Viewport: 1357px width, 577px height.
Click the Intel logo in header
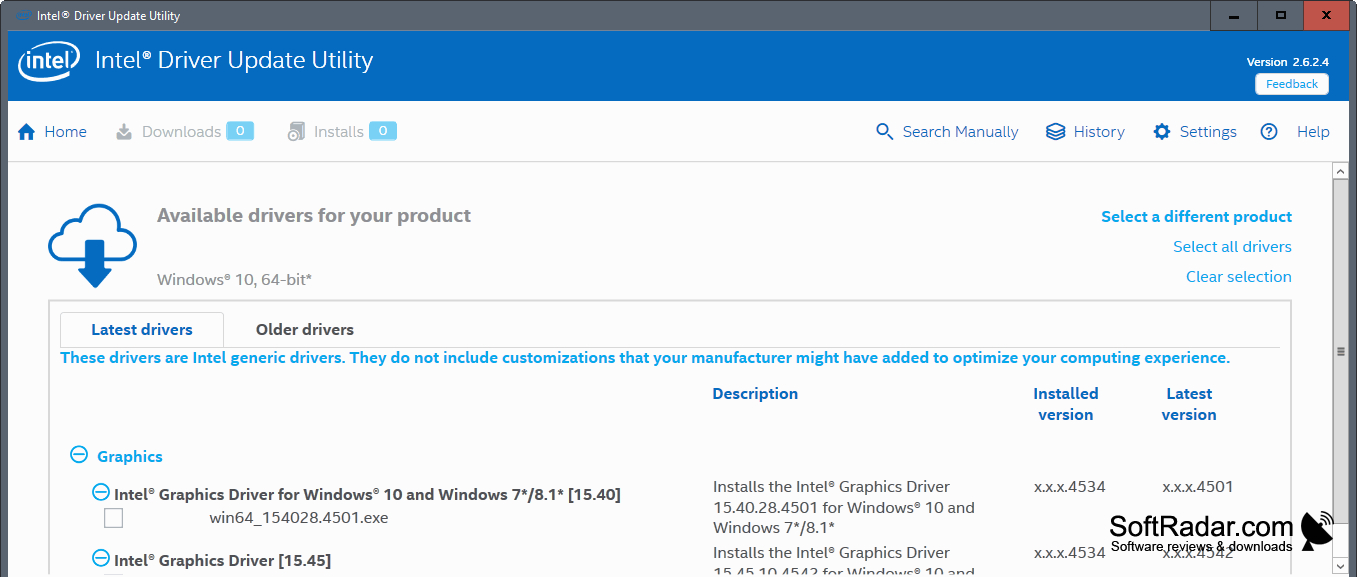(x=49, y=63)
